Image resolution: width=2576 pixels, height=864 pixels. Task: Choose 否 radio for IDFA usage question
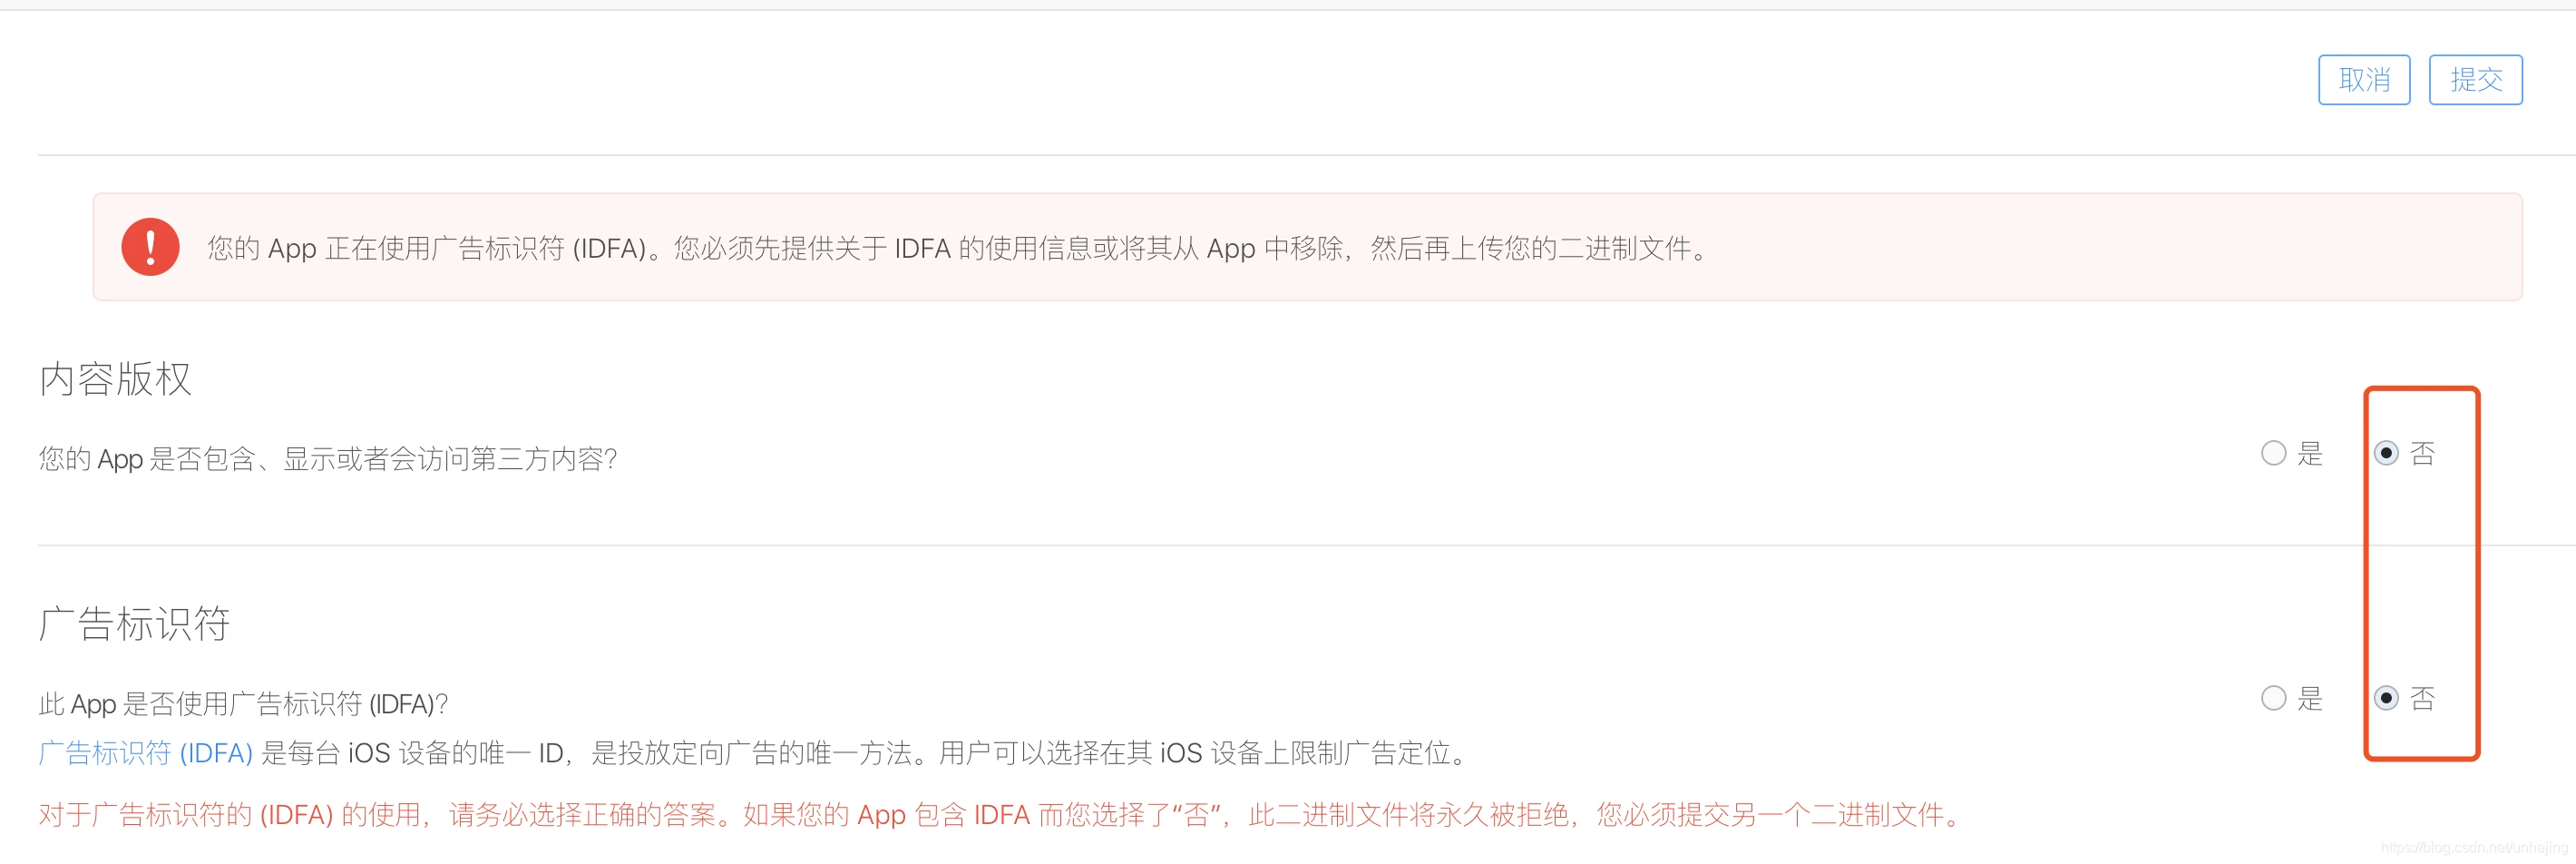point(2385,697)
